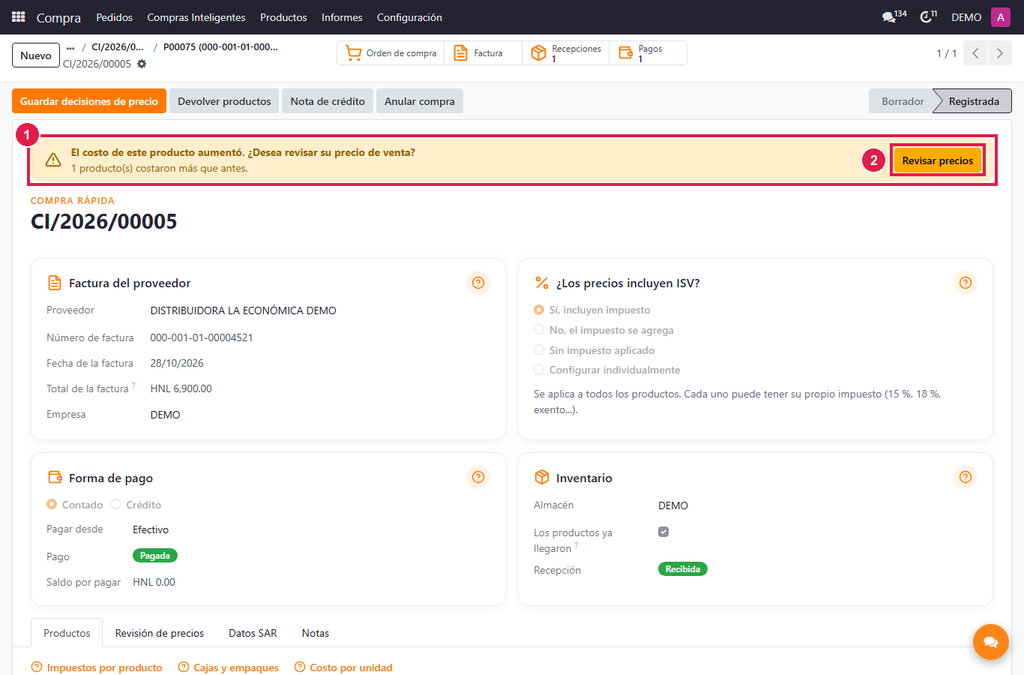Open the apps grid menu icon
Image resolution: width=1024 pixels, height=675 pixels.
[x=18, y=17]
